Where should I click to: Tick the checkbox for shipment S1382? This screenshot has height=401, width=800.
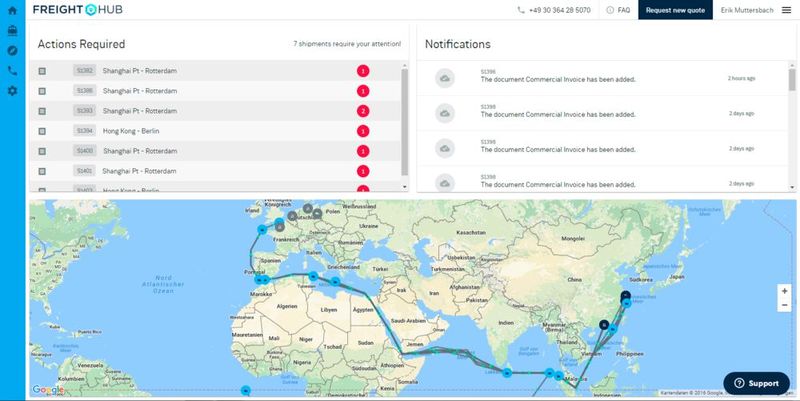(42, 71)
